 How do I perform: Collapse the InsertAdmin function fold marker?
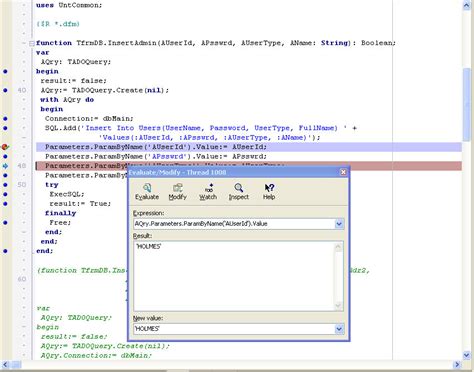coord(31,43)
